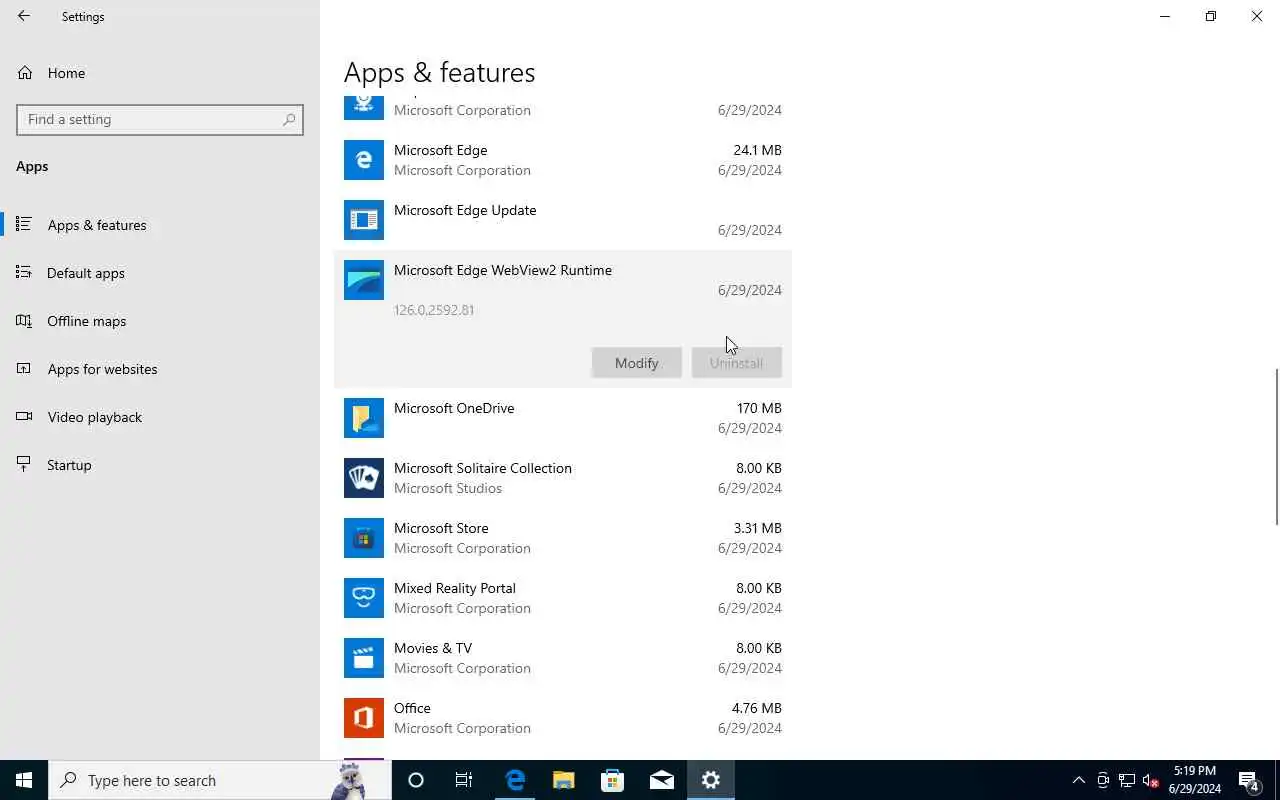The image size is (1280, 800).
Task: Click the Office 4.76 MB size
Action: tap(757, 708)
